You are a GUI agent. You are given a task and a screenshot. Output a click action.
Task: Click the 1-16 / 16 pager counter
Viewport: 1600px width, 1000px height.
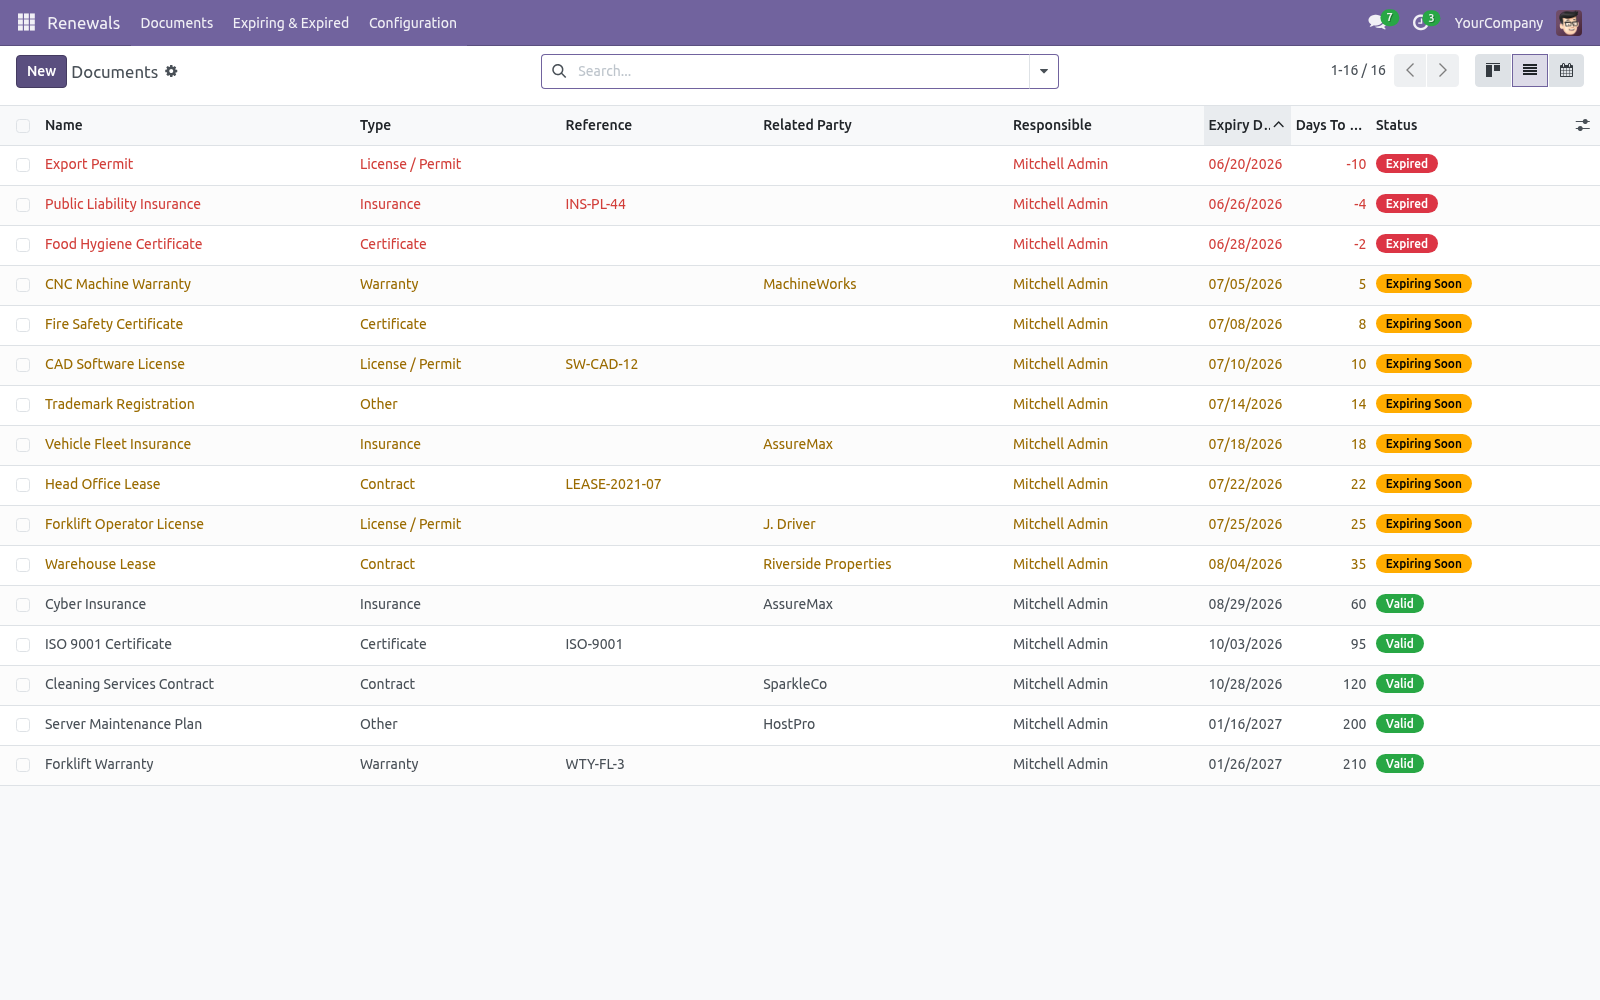1358,70
